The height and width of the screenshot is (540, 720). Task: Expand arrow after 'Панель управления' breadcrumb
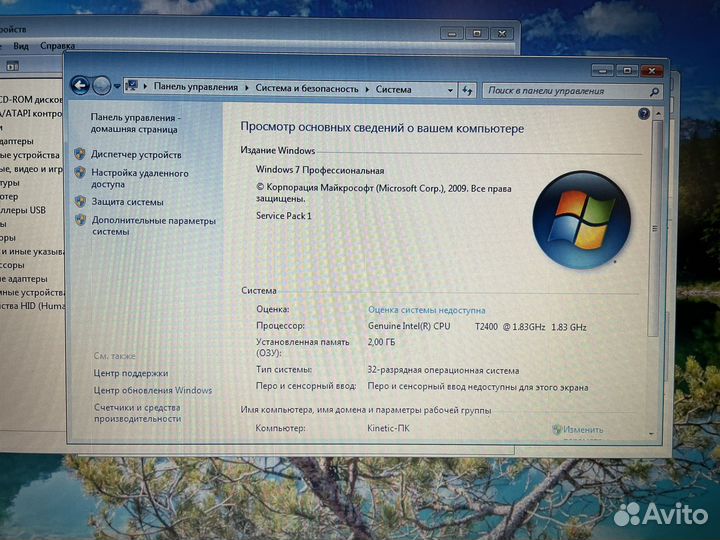click(x=247, y=88)
